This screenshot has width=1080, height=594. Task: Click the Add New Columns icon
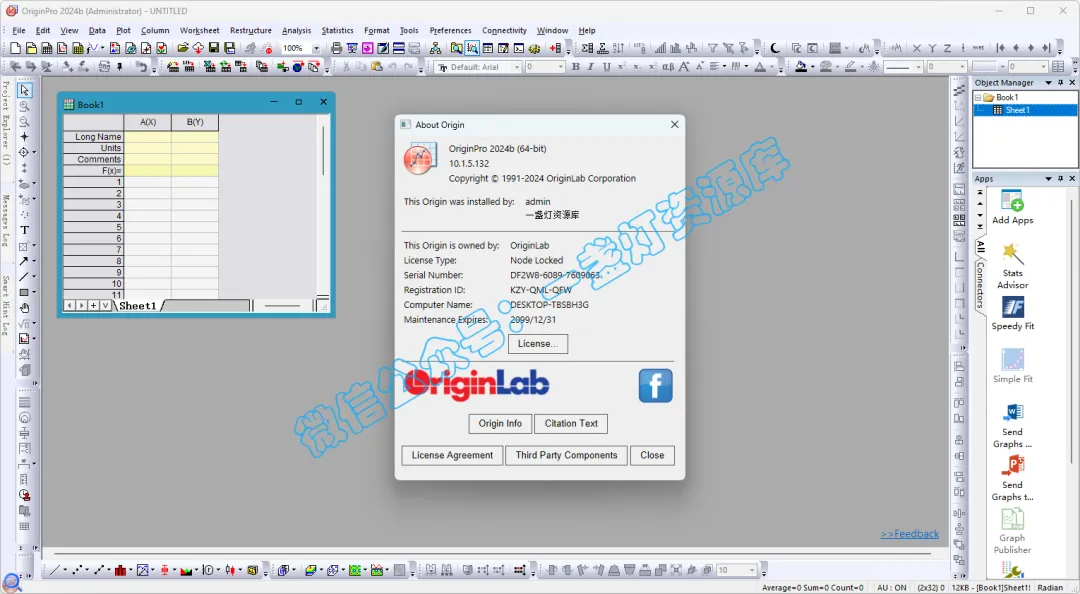point(555,48)
